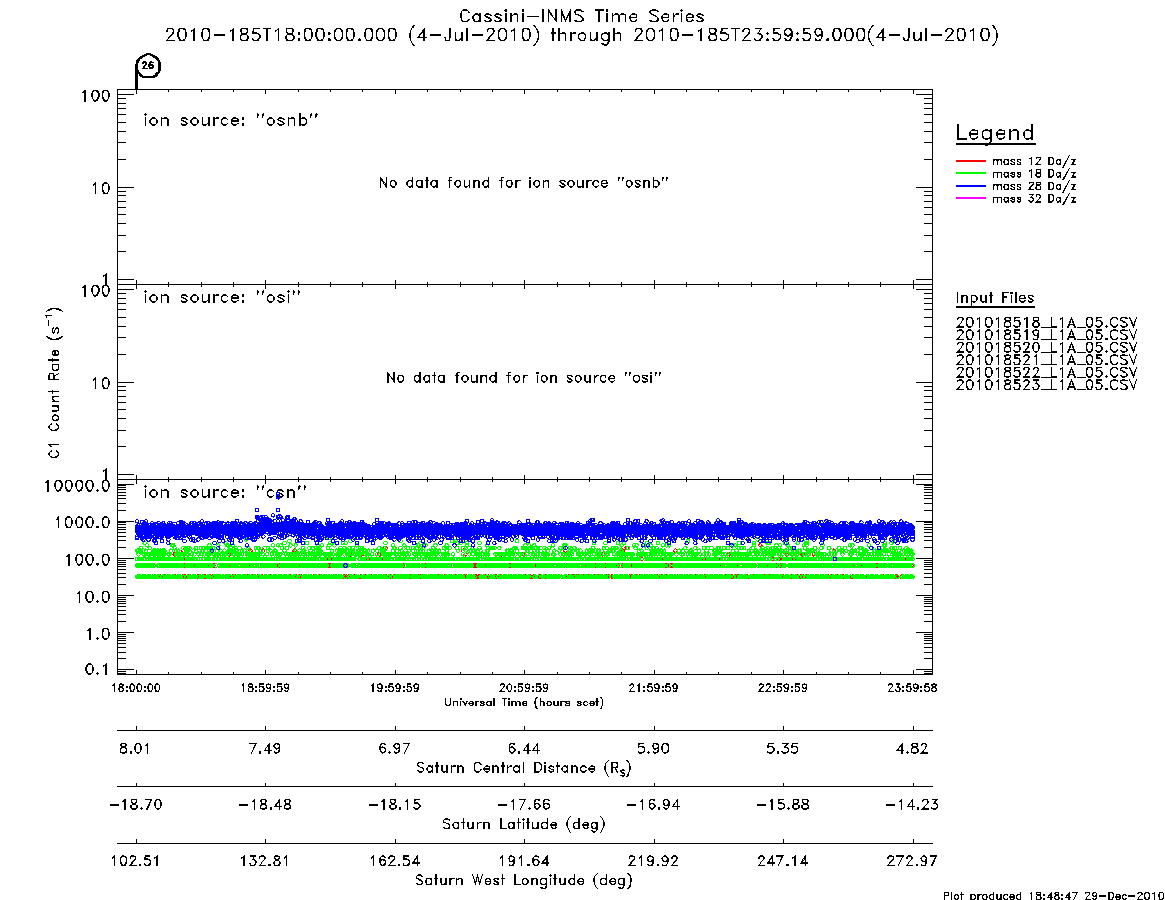The width and height of the screenshot is (1165, 900).
Task: Click the 20:59:59 time tick label
Action: (524, 688)
